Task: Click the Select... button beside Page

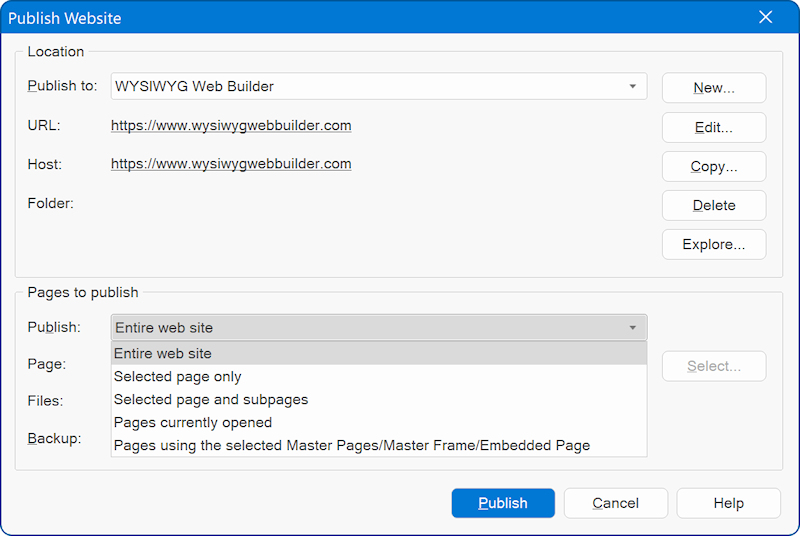Action: [x=714, y=366]
